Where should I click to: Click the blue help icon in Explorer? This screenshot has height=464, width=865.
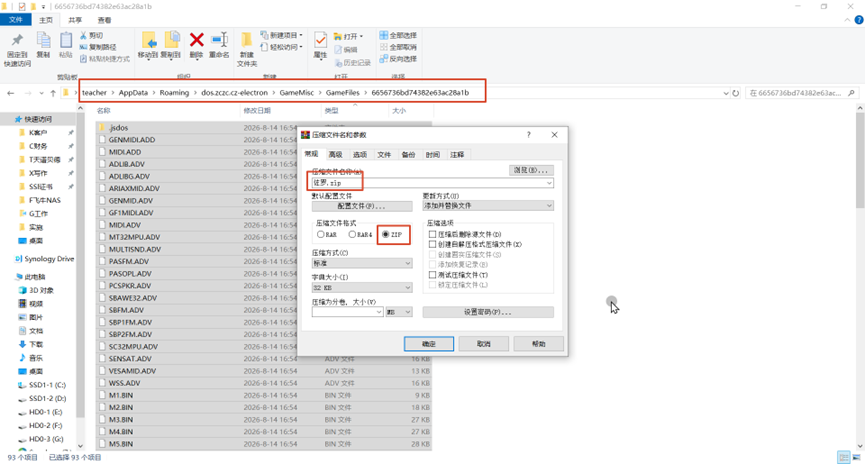point(859,20)
